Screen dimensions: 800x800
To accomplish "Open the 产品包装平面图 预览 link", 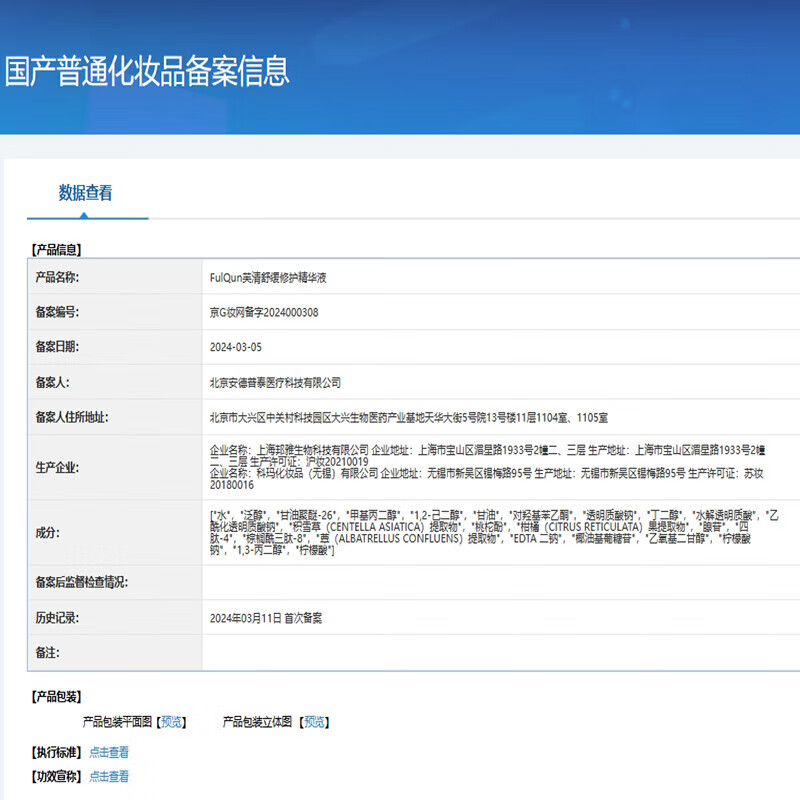I will click(170, 721).
